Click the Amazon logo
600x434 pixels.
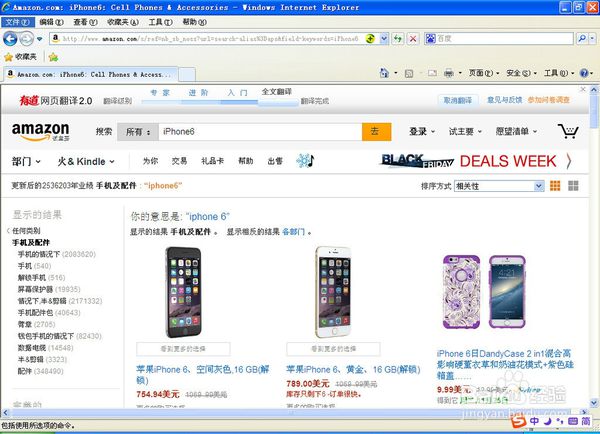coord(41,132)
